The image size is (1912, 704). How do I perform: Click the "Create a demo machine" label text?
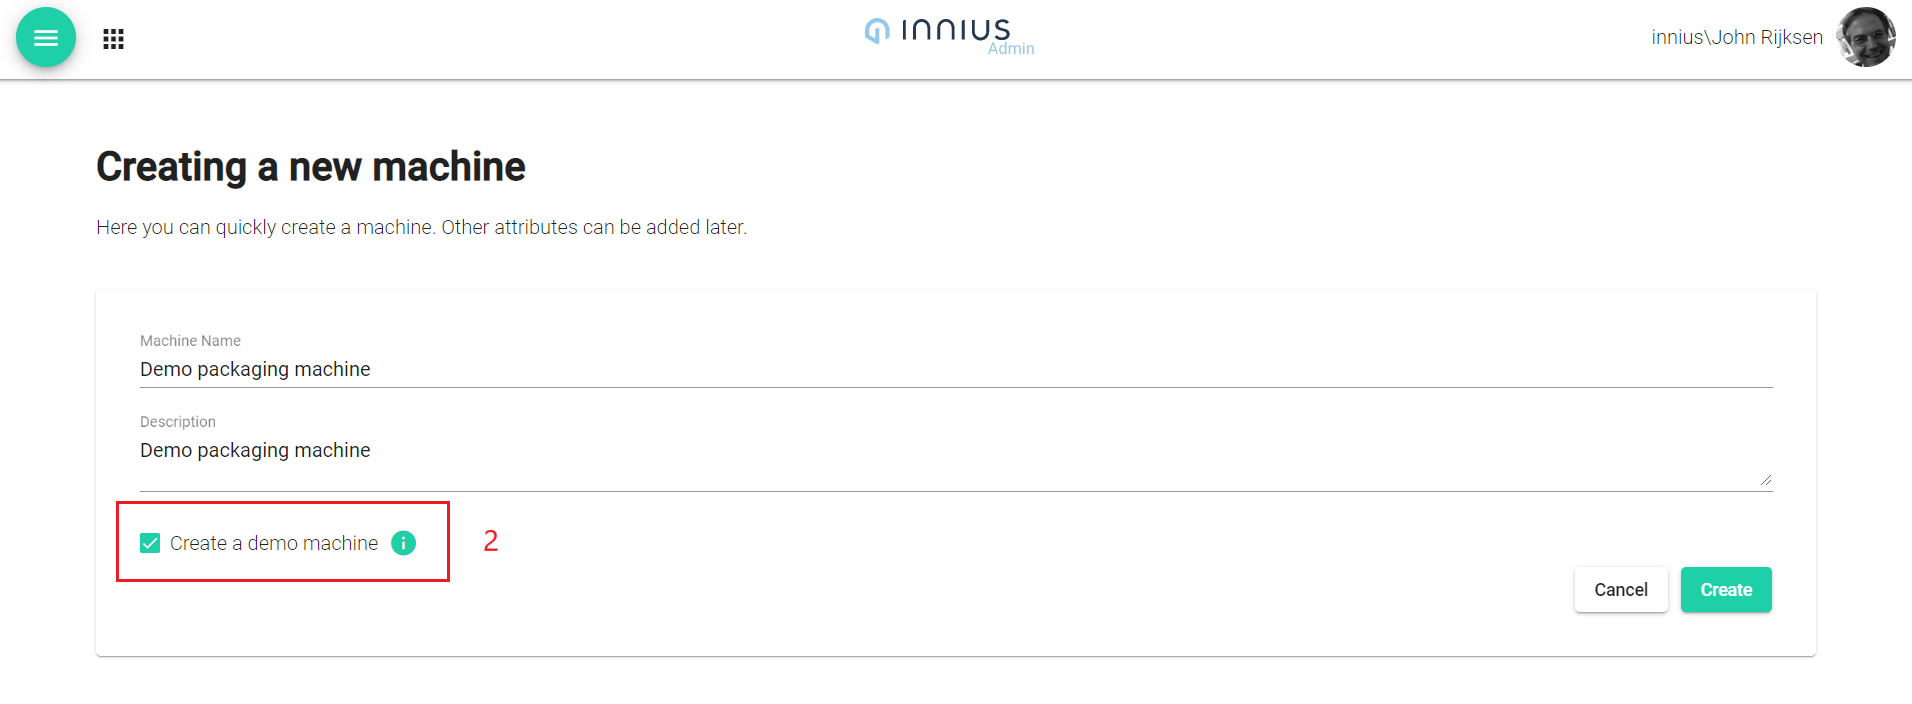pyautogui.click(x=274, y=543)
